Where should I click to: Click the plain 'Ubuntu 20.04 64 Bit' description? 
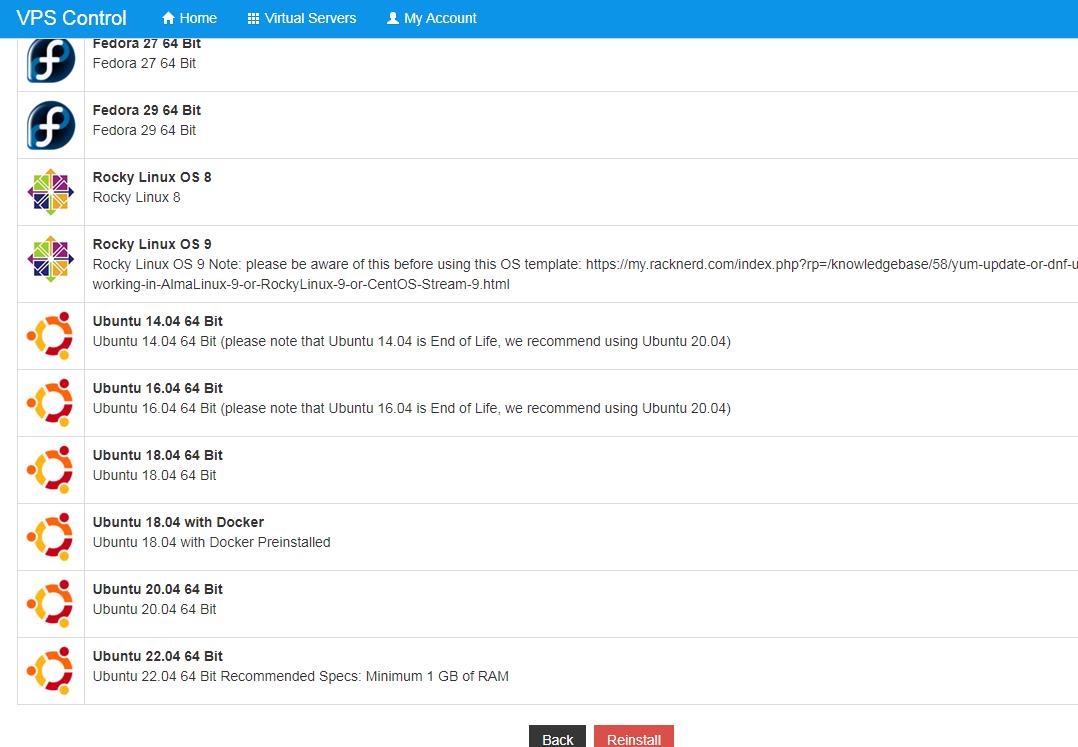pos(155,609)
